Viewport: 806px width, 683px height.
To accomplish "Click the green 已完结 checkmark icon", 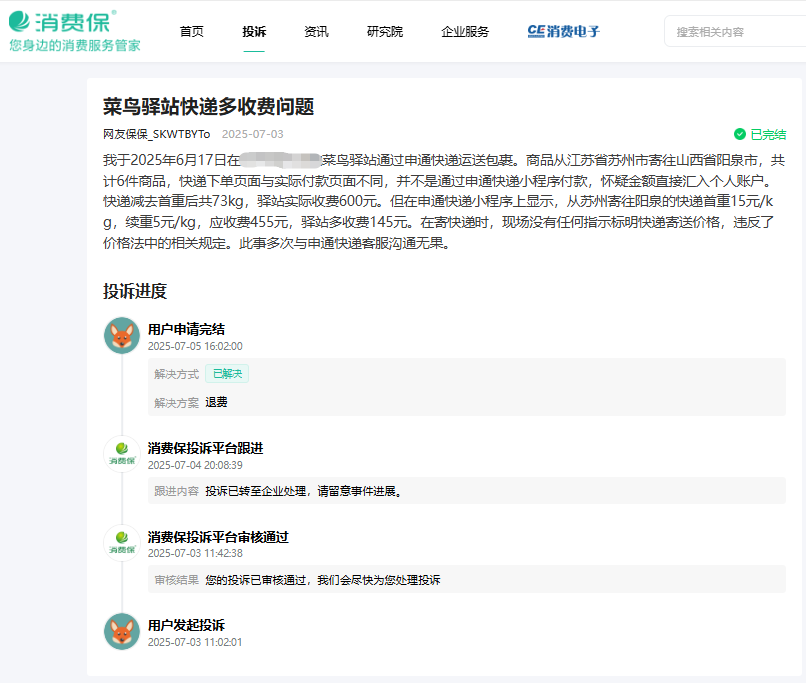I will tap(740, 134).
